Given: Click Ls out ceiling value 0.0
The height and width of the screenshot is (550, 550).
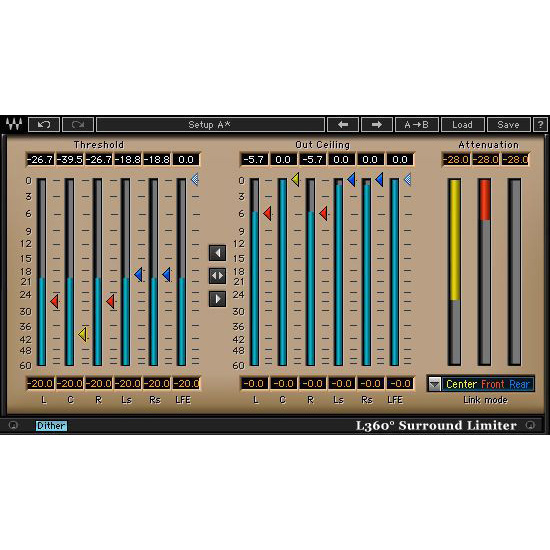Looking at the screenshot, I should [341, 160].
